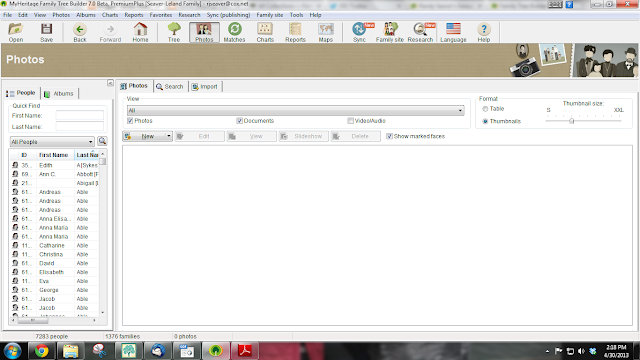Screen dimensions: 640x360
Task: Go forward with the Forward arrow
Action: (110, 32)
